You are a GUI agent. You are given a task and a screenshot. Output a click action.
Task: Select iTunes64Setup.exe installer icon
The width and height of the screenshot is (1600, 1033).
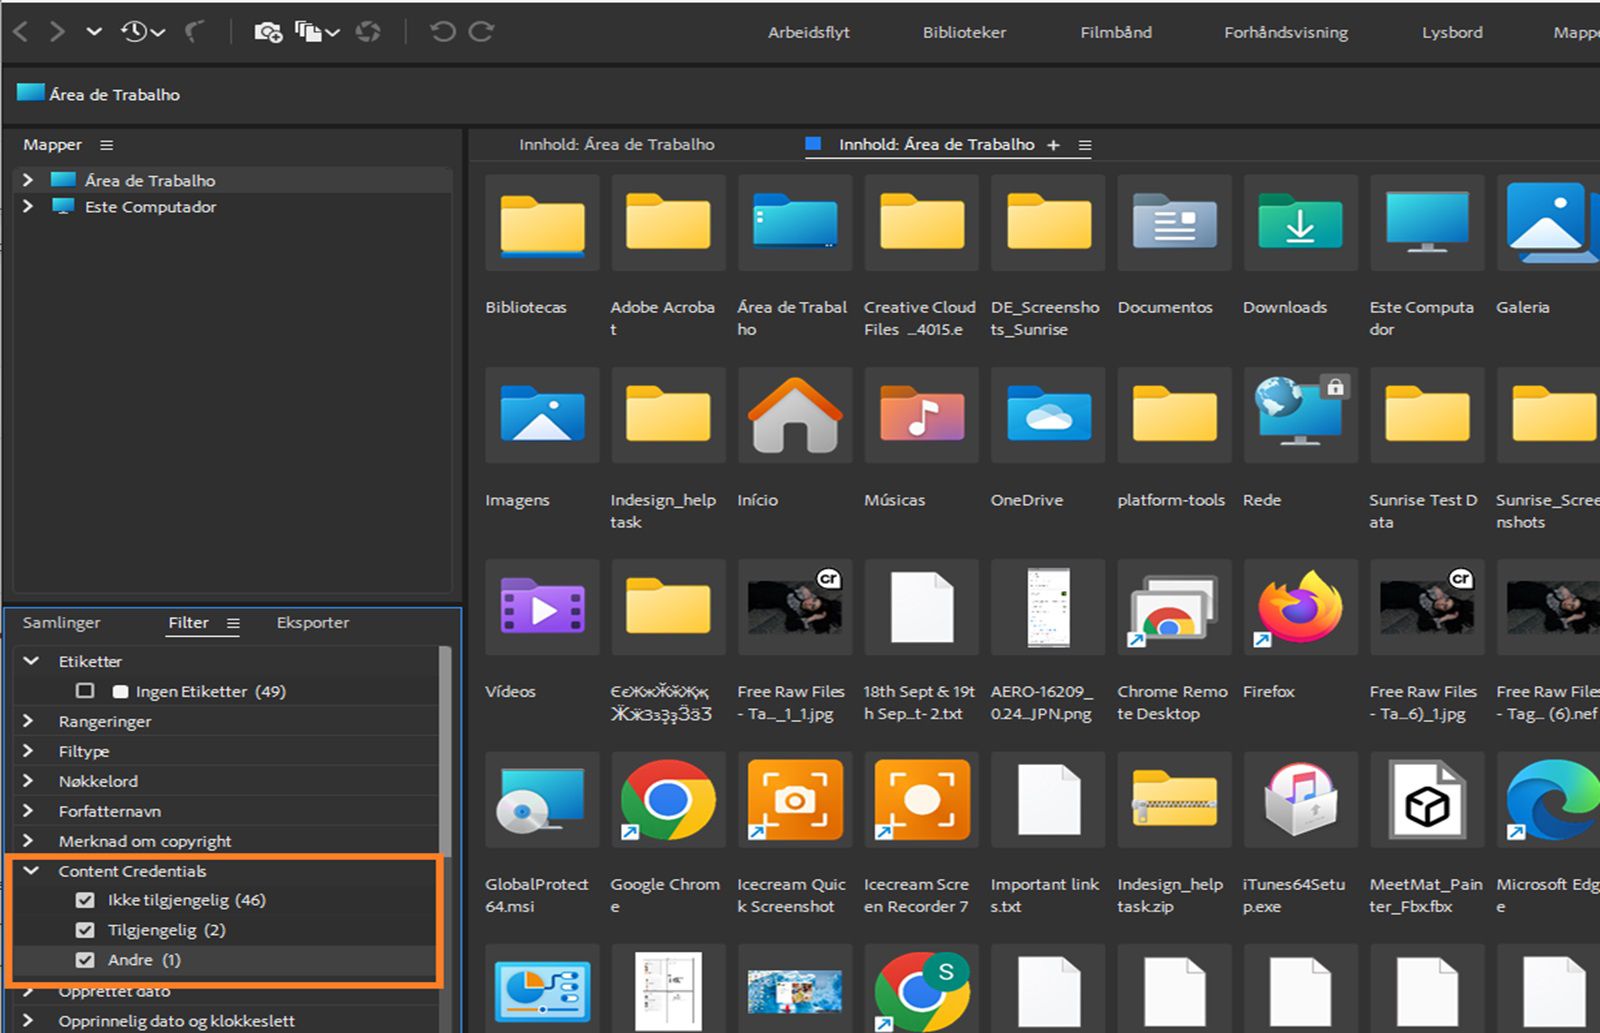pyautogui.click(x=1300, y=800)
